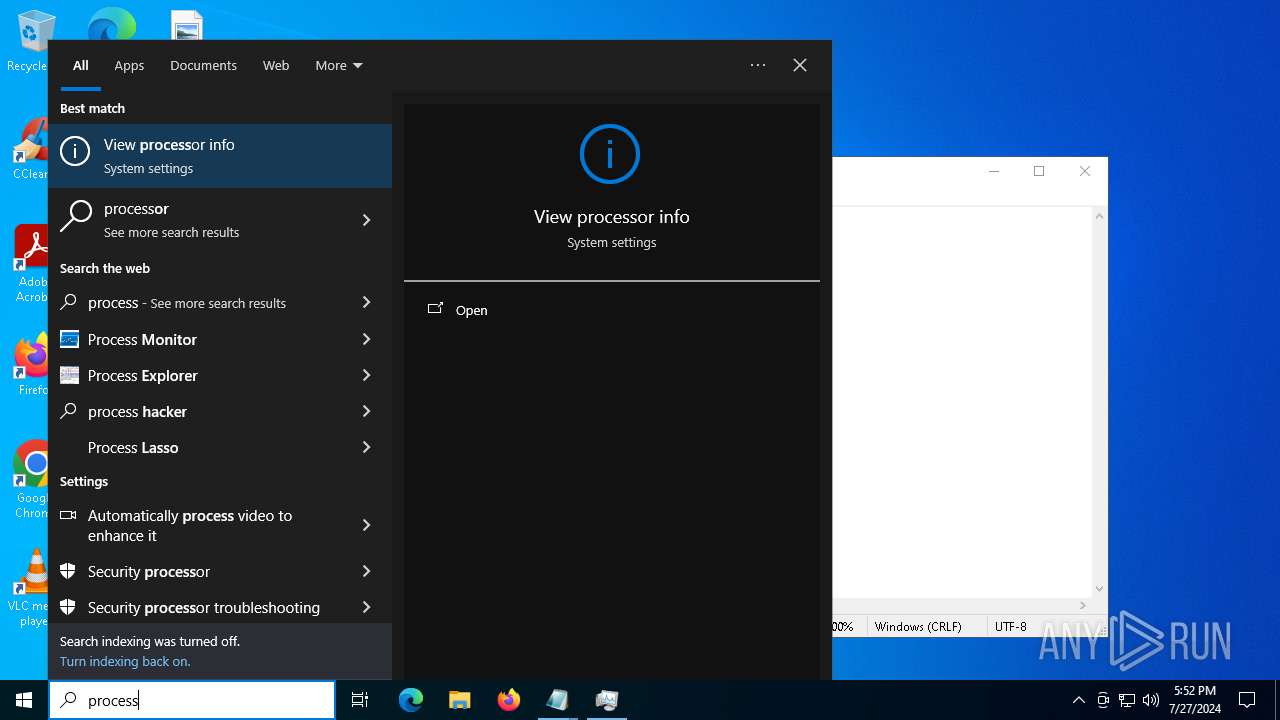Close the search panel with the X
Viewport: 1280px width, 720px height.
[x=800, y=65]
